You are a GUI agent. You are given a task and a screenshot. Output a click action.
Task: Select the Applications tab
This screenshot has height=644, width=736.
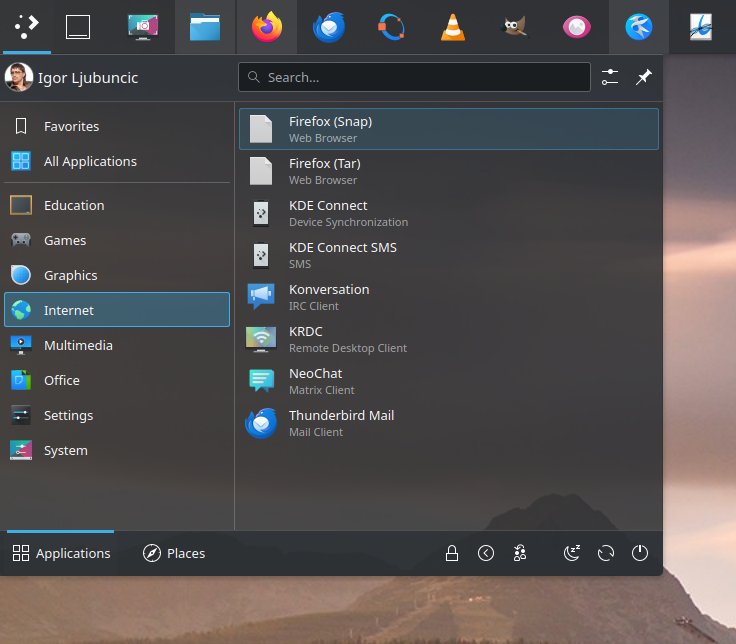pos(61,553)
